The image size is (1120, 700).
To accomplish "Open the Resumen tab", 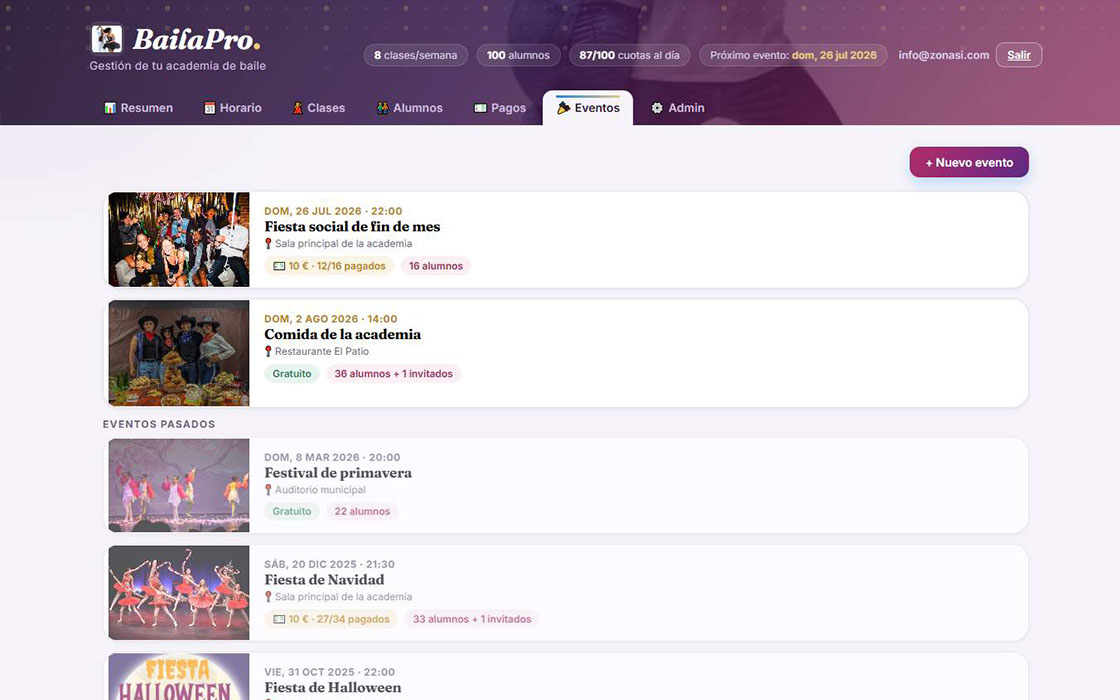I will click(x=139, y=108).
